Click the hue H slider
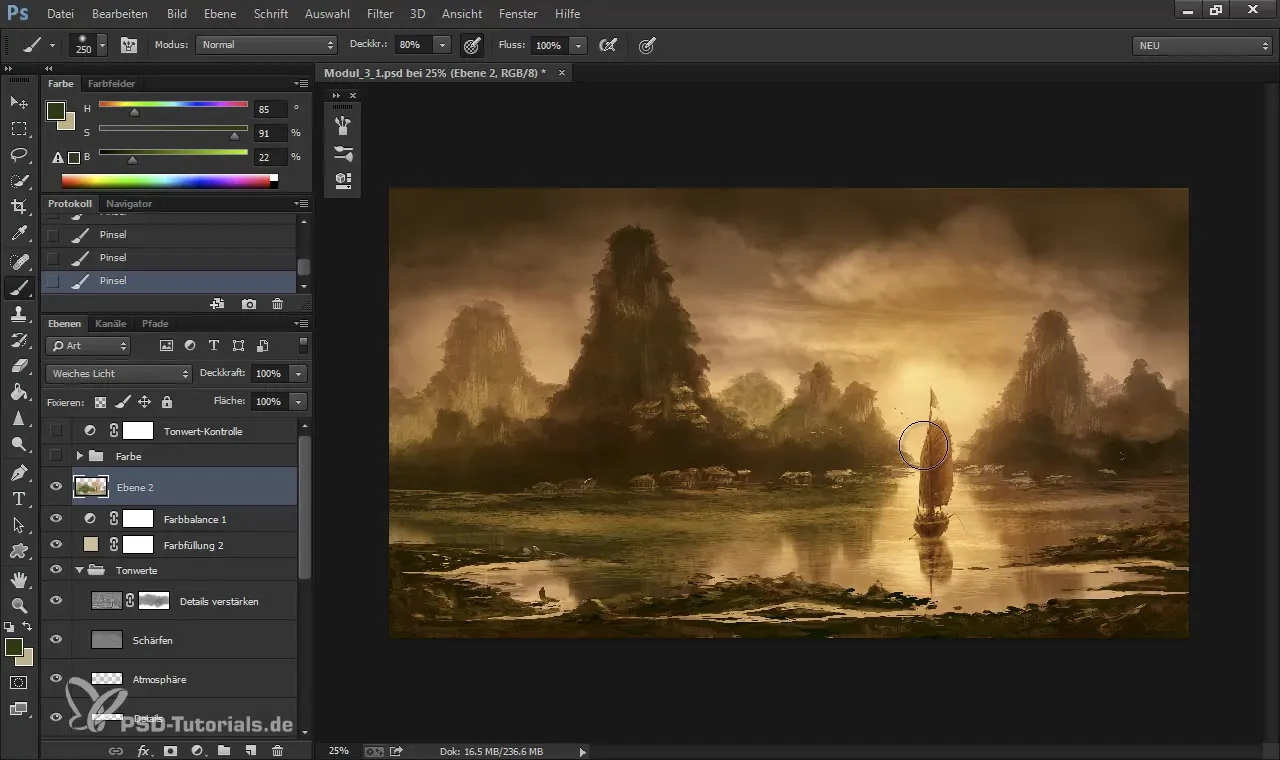Screen dimensions: 1280x760 (x=173, y=106)
